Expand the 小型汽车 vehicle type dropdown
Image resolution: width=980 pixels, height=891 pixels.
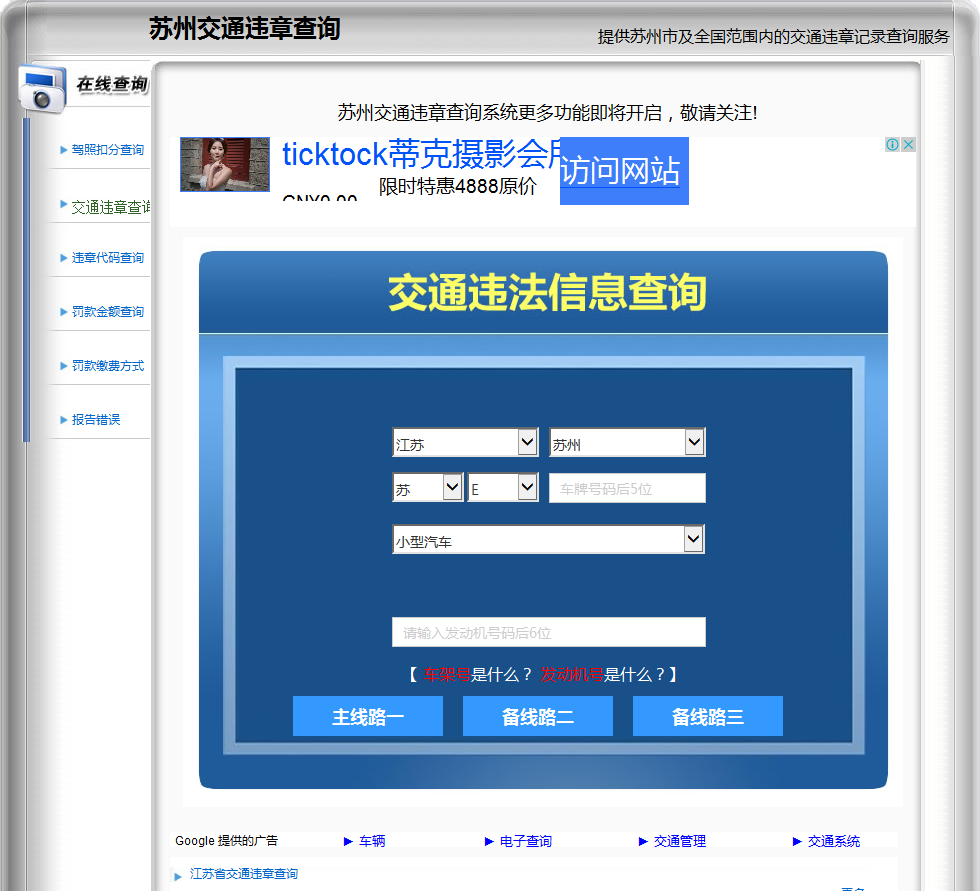[x=548, y=539]
